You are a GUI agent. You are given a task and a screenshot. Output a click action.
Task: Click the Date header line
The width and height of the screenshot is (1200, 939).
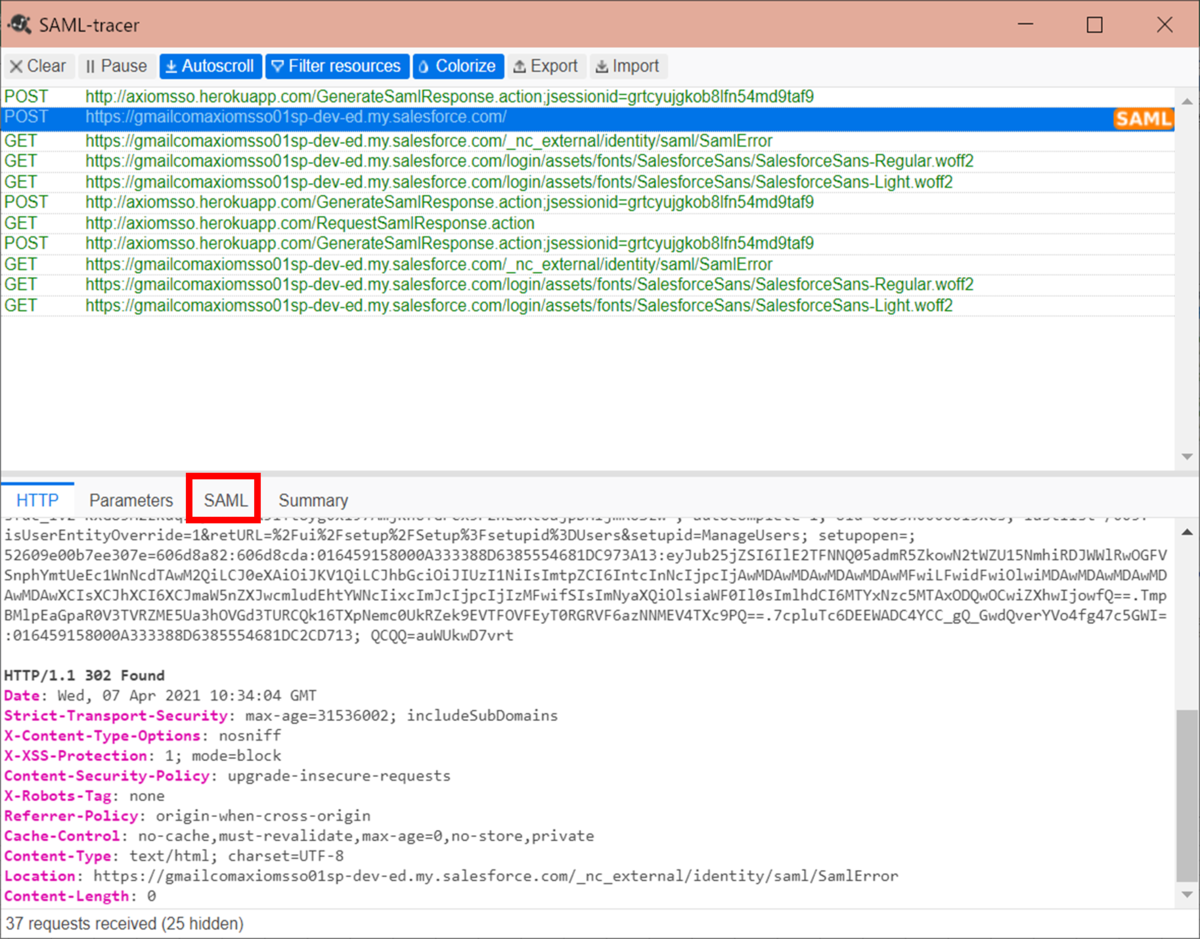tap(160, 695)
